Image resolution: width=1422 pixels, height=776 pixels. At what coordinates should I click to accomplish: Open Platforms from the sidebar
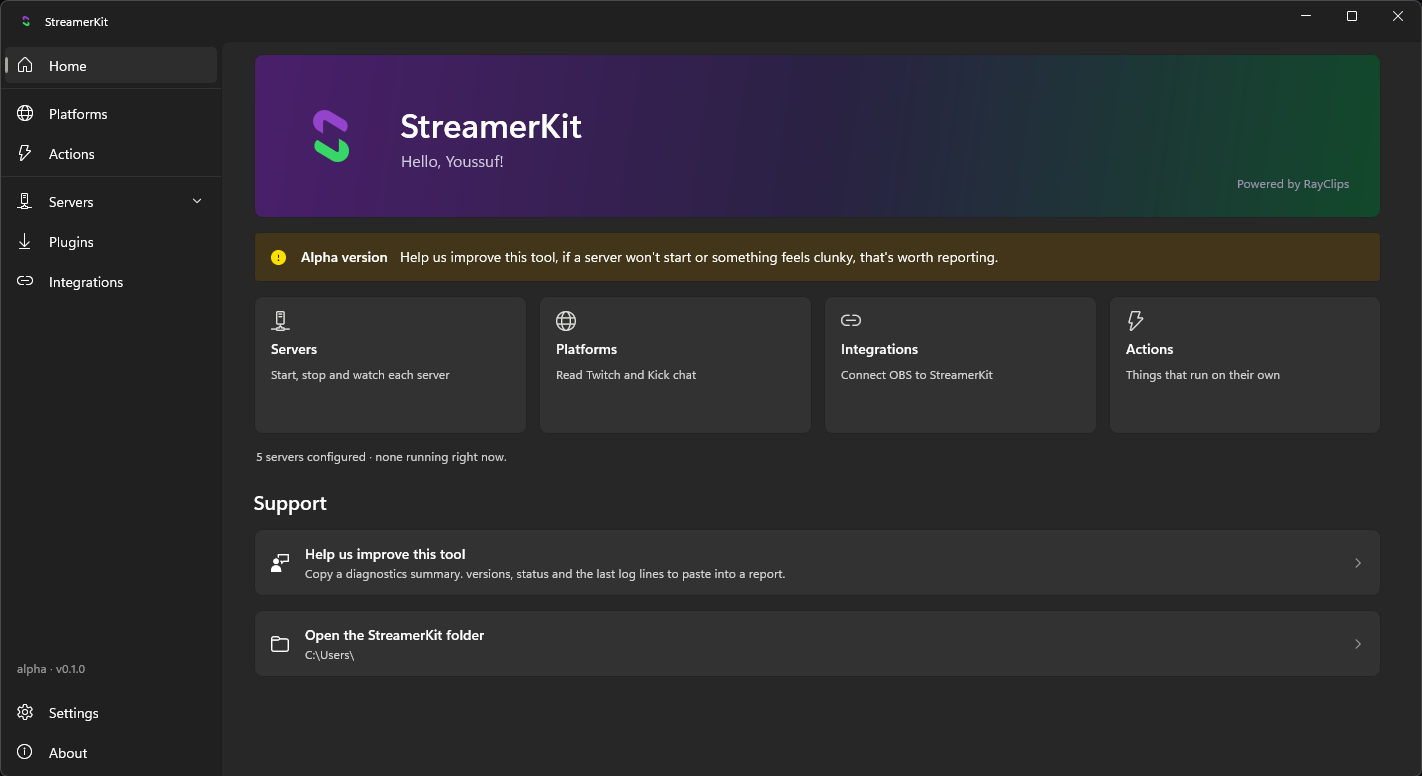(x=111, y=114)
